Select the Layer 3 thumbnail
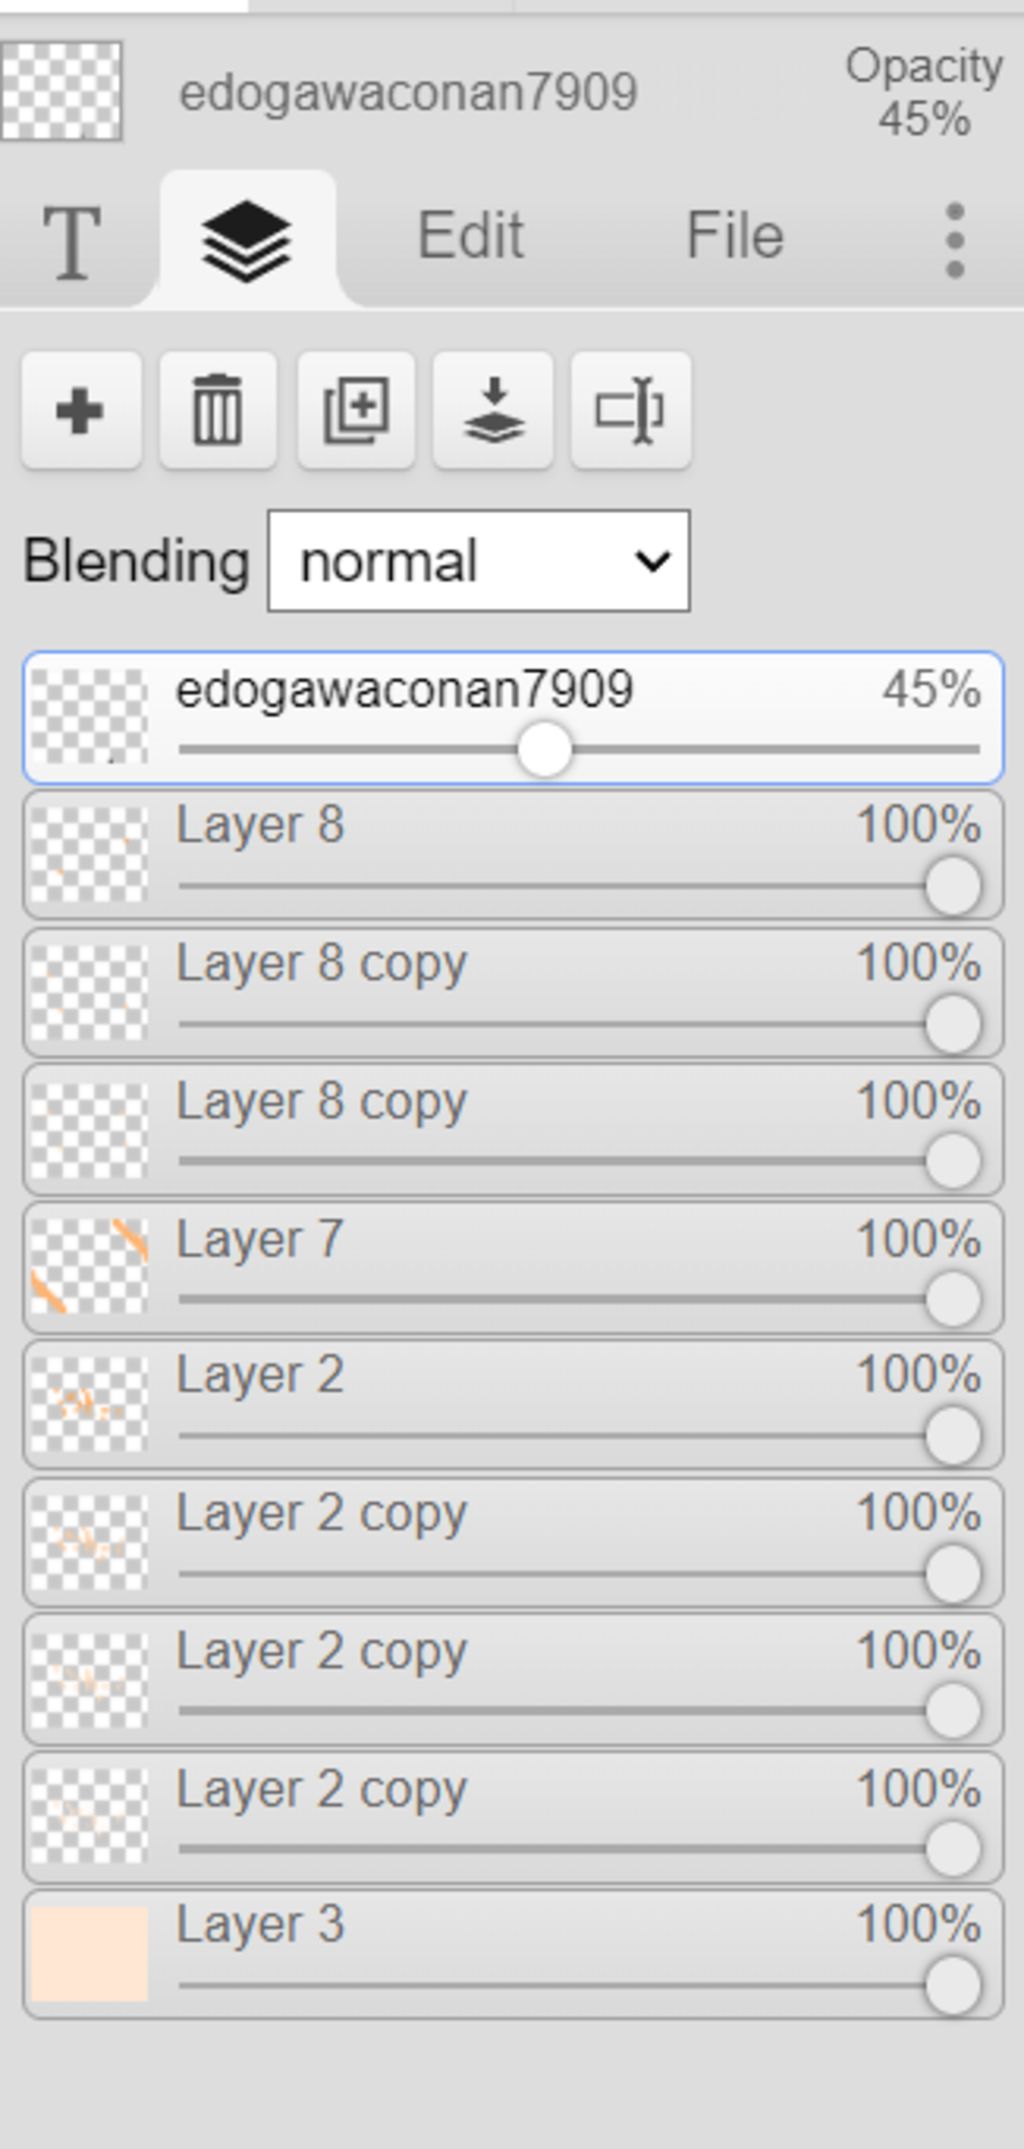The image size is (1024, 2149). click(x=89, y=1953)
